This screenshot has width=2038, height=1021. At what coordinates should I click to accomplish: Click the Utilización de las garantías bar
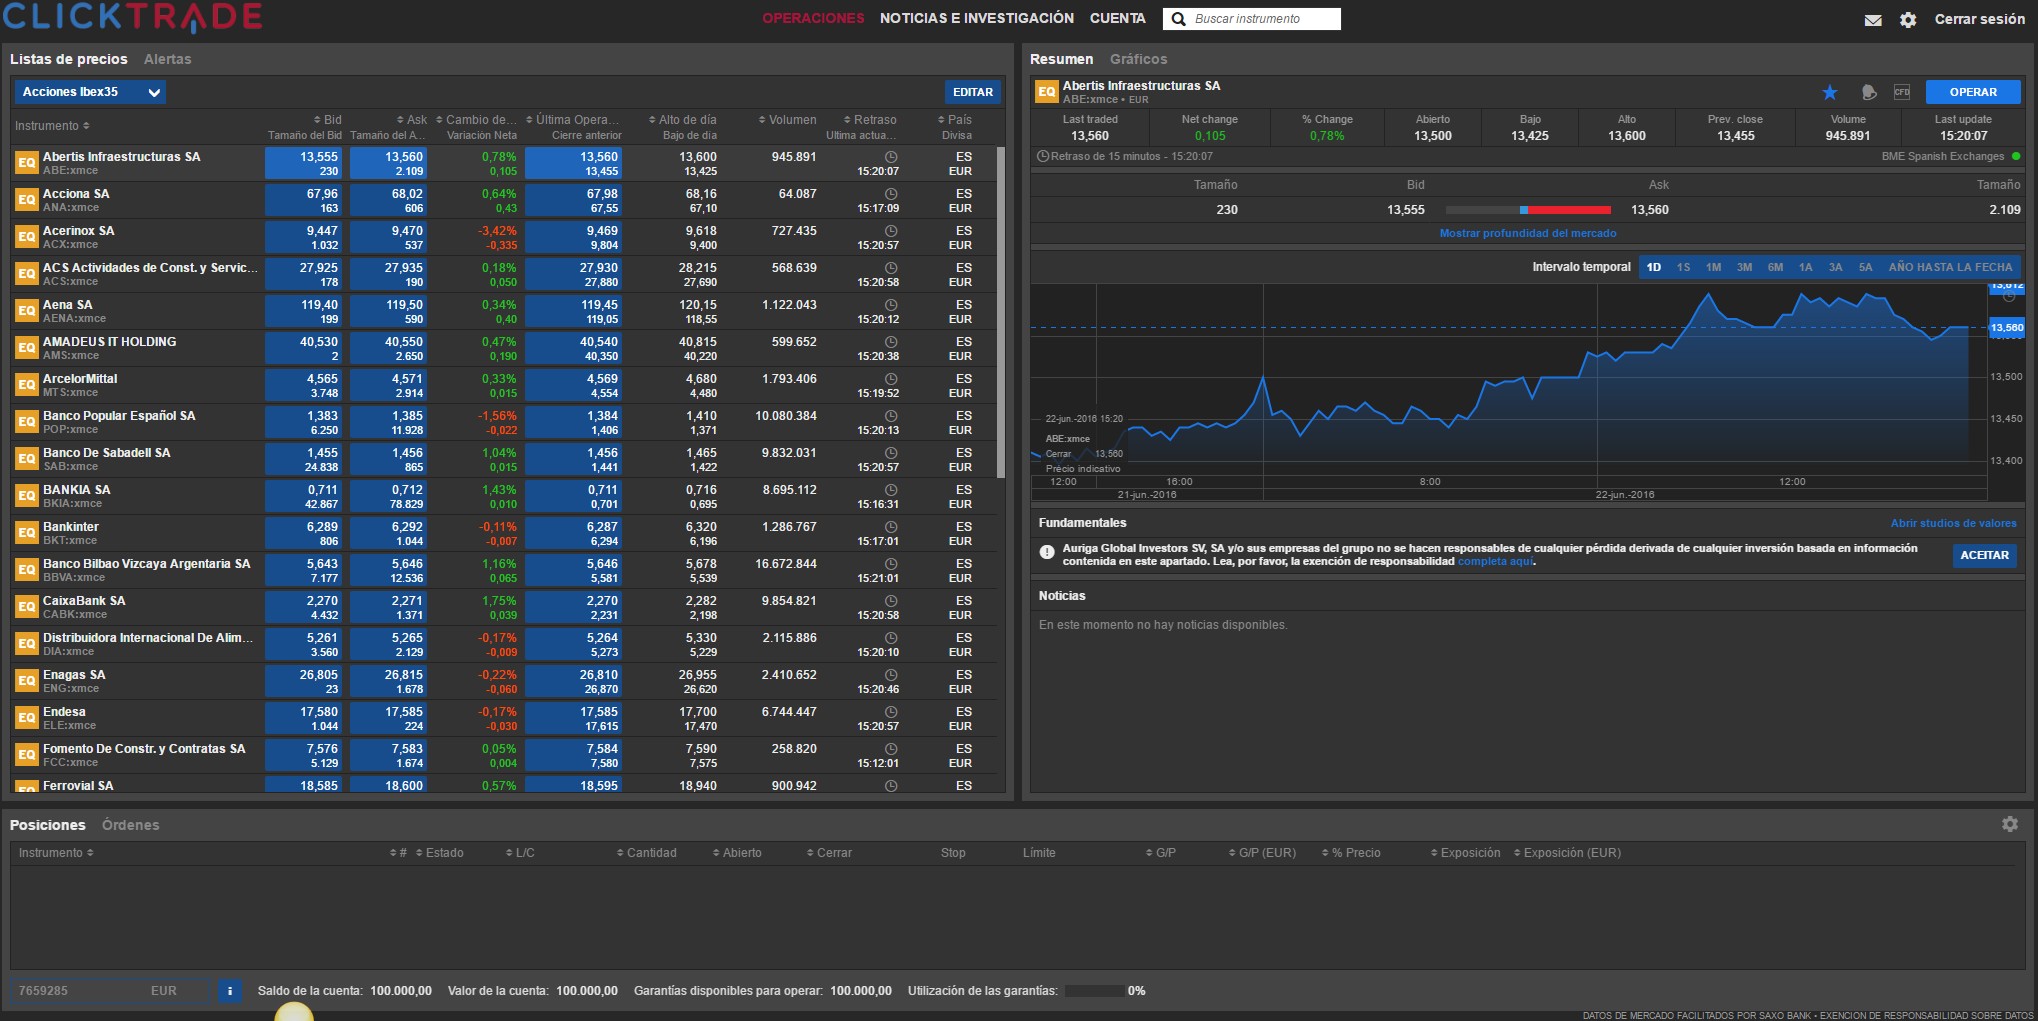[x=1095, y=991]
